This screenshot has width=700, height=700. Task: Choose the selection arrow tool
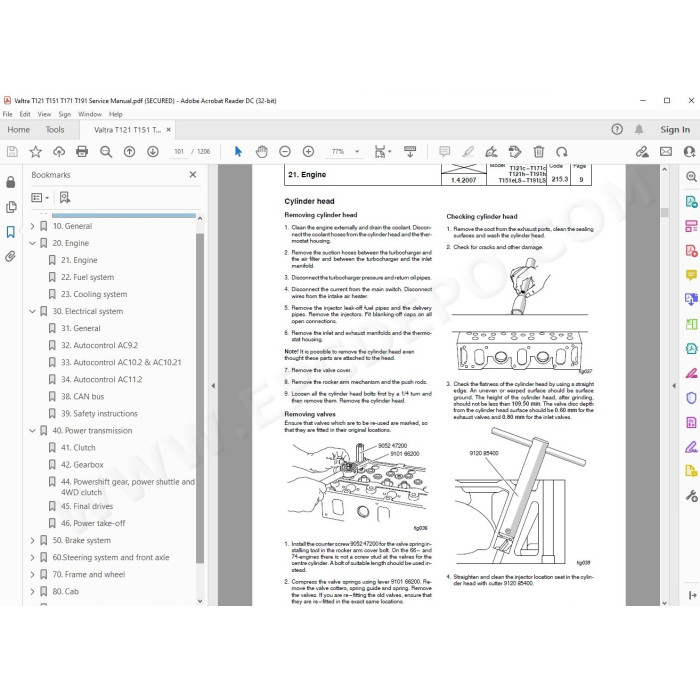pyautogui.click(x=238, y=152)
